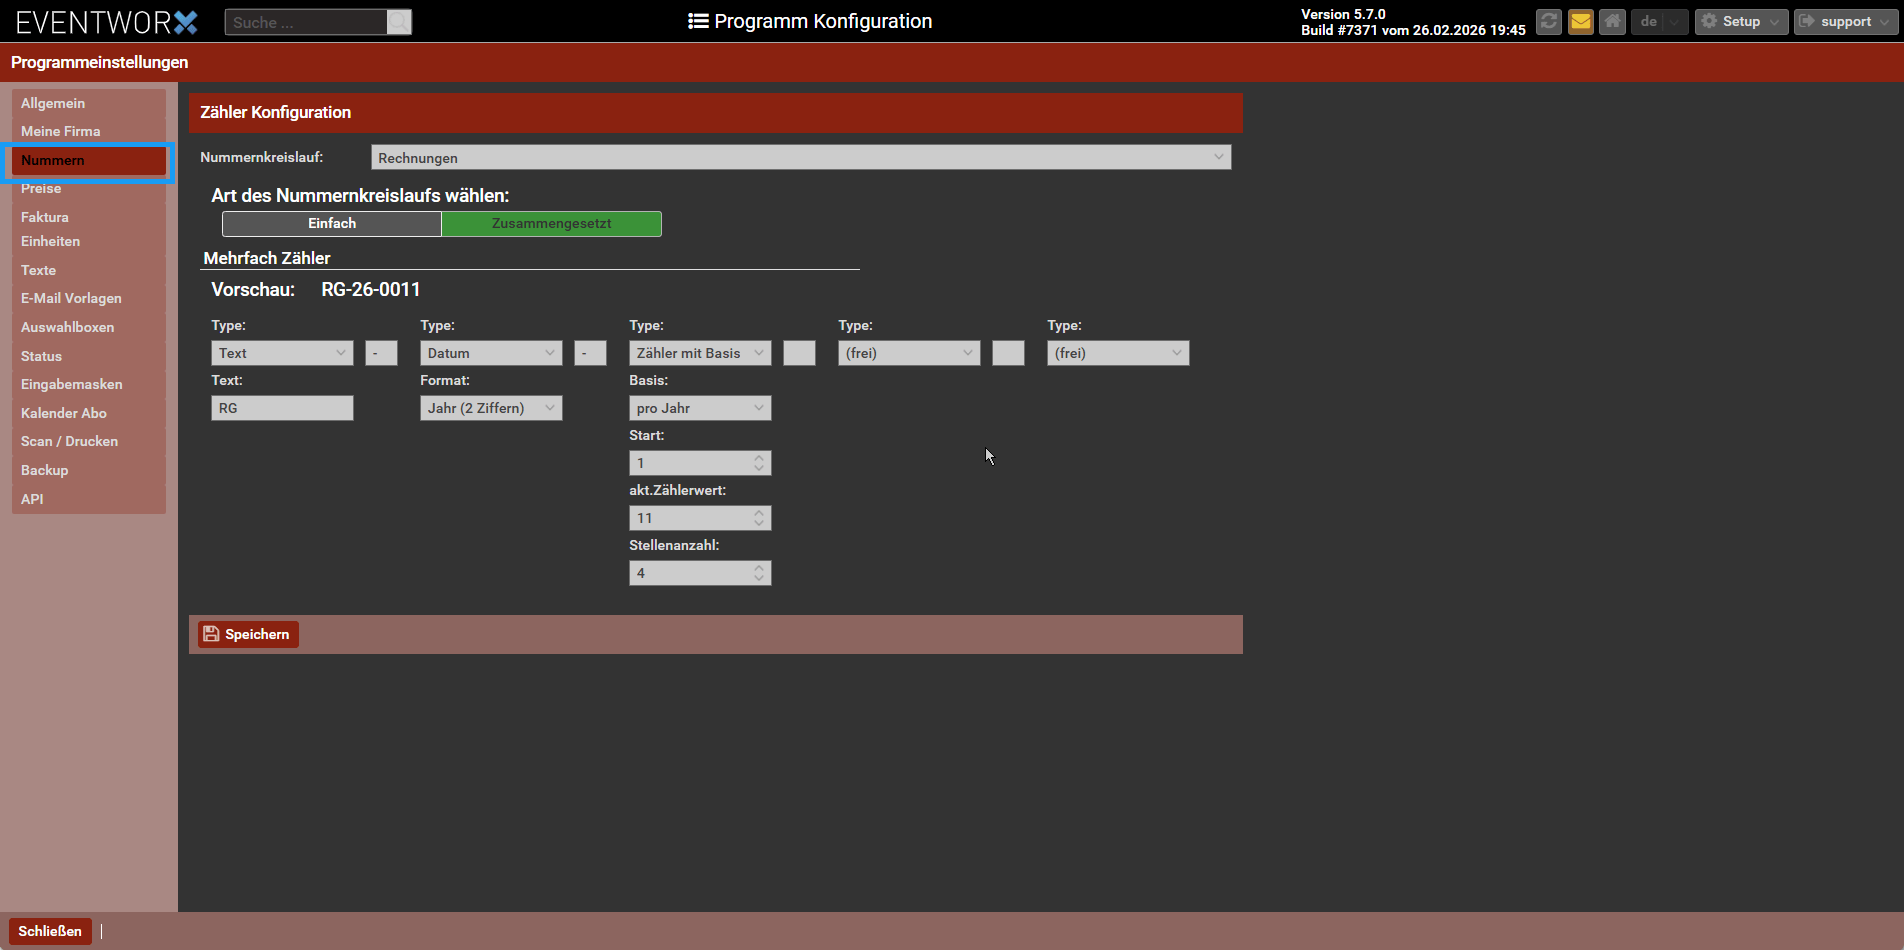
Task: Open the support user menu
Action: tap(1845, 21)
